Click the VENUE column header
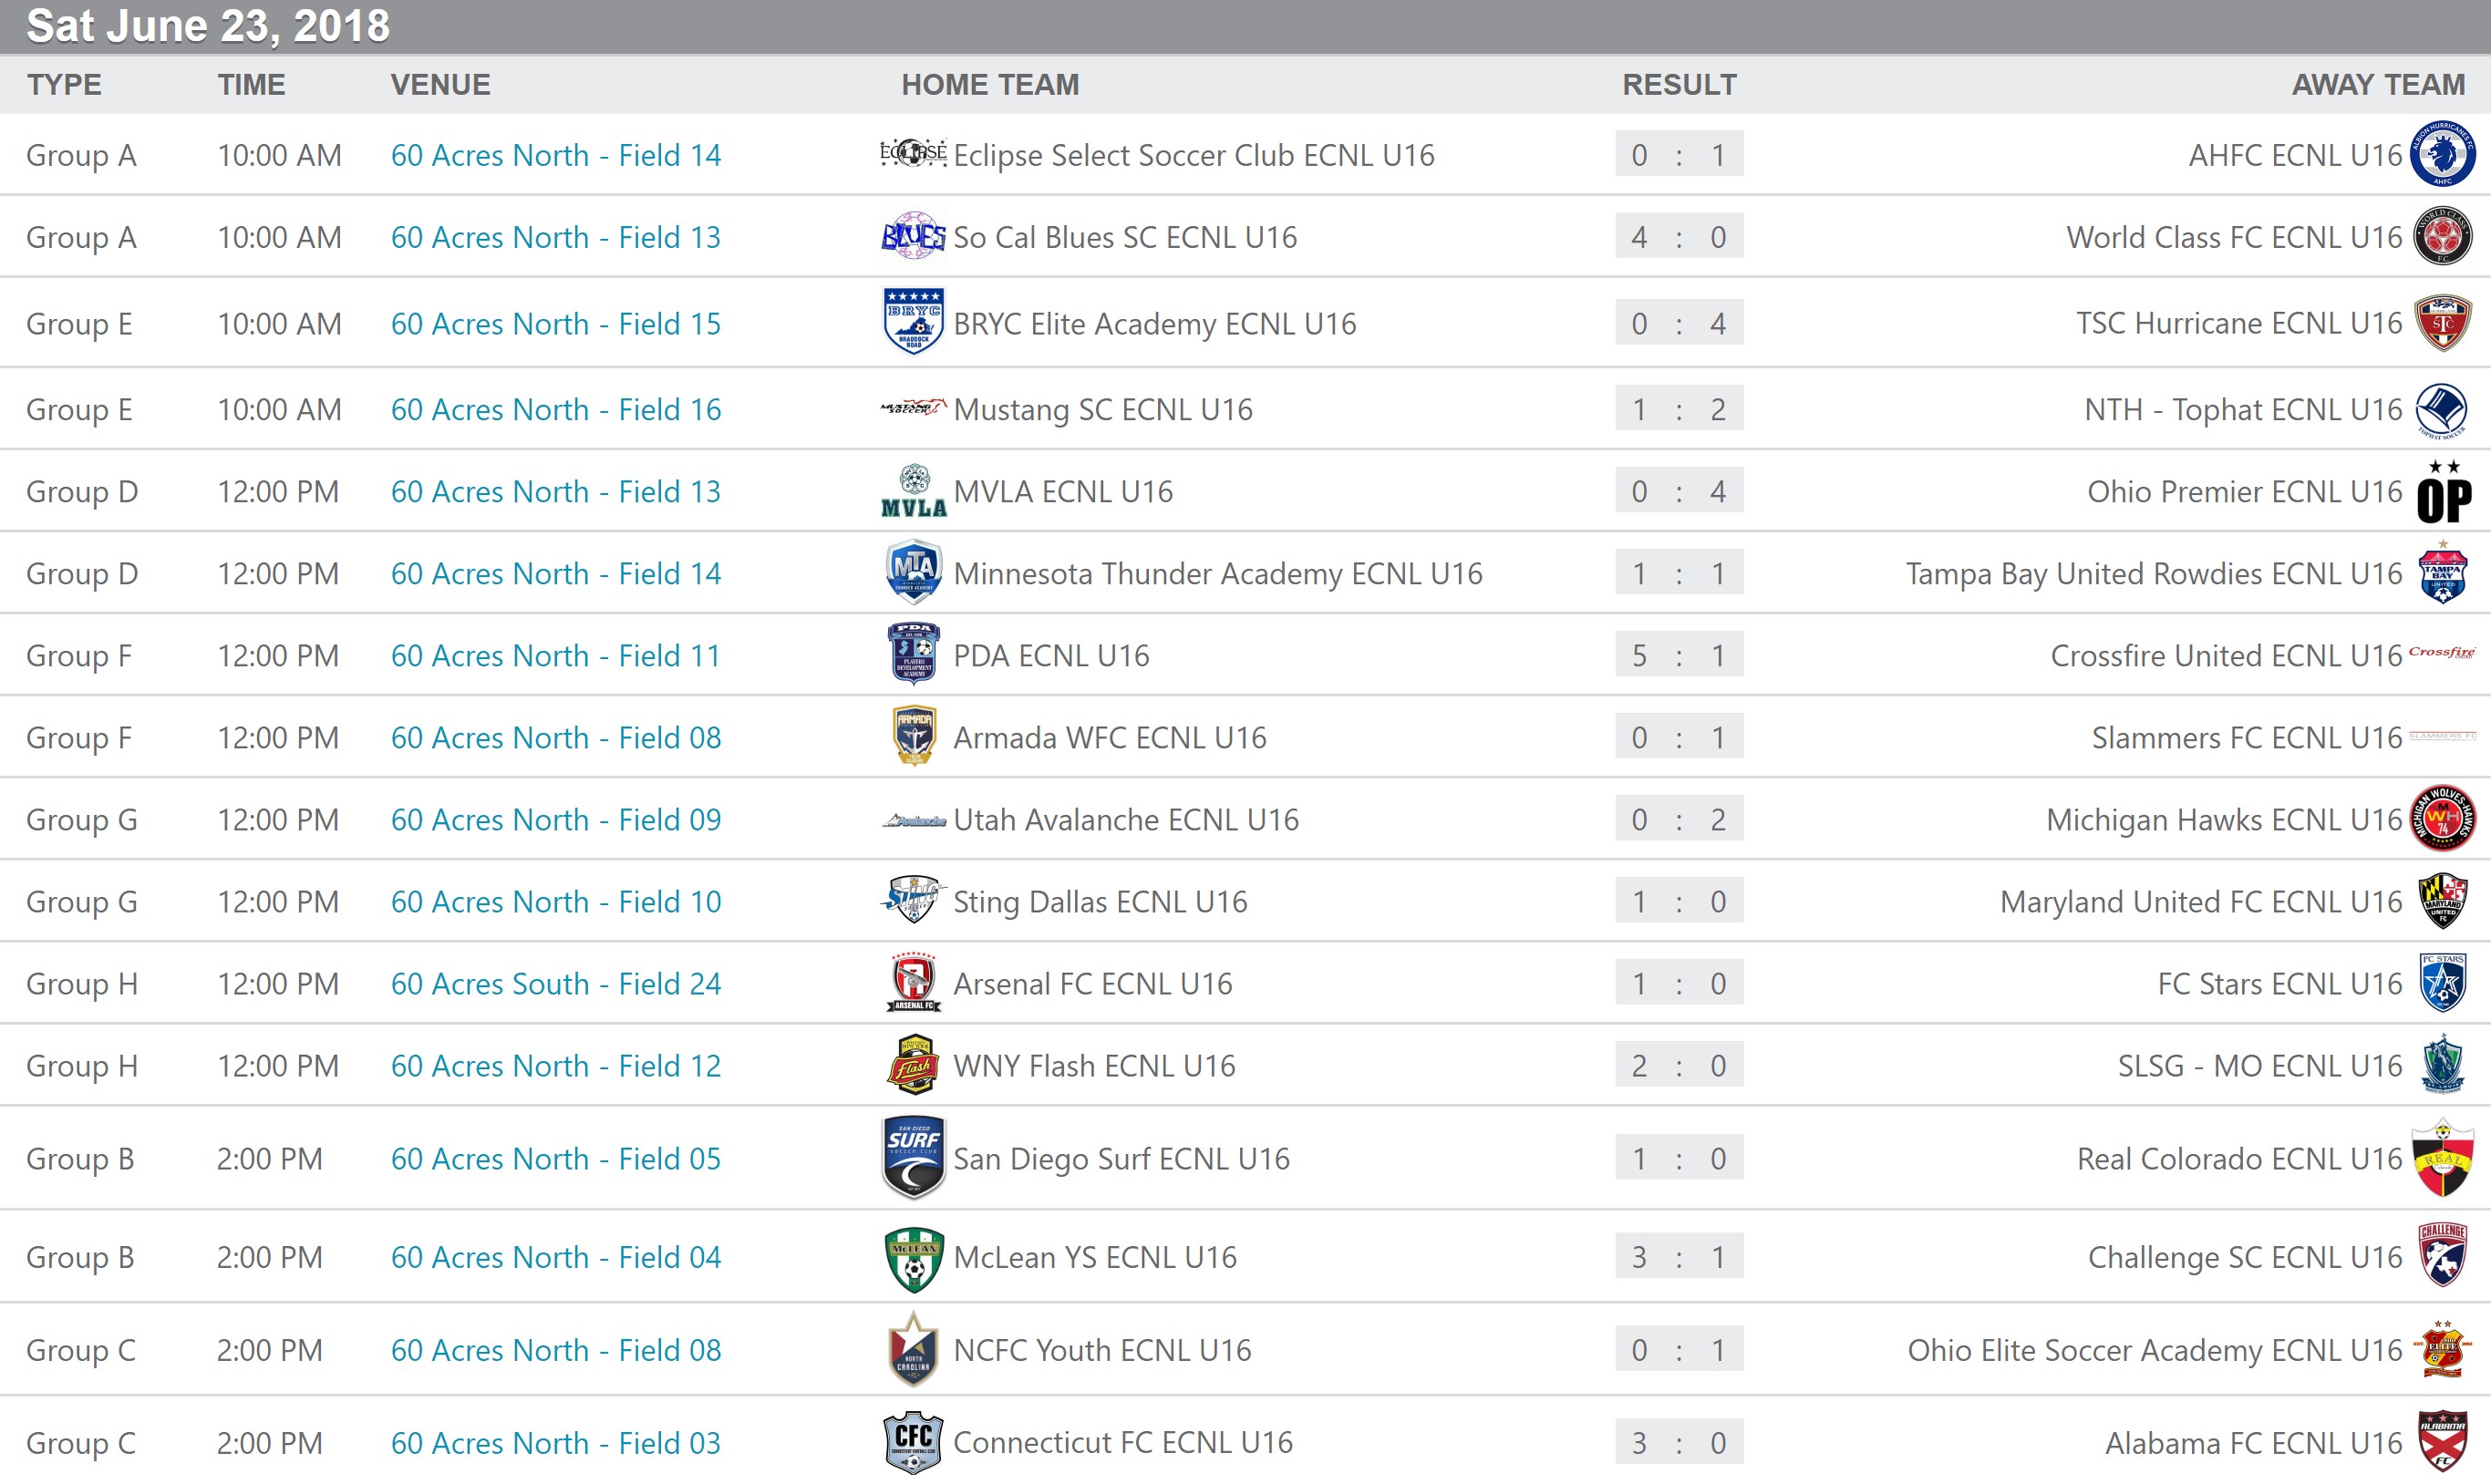 coord(440,85)
